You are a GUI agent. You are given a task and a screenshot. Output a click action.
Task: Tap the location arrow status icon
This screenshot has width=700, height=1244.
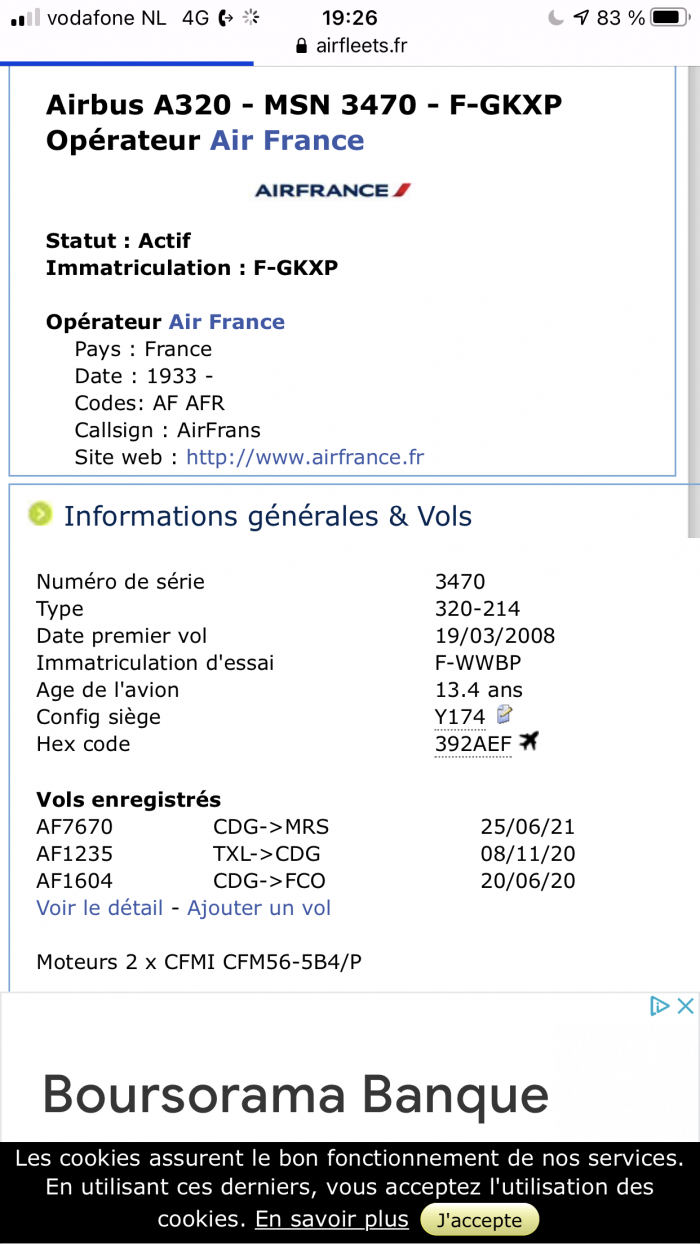coord(581,17)
